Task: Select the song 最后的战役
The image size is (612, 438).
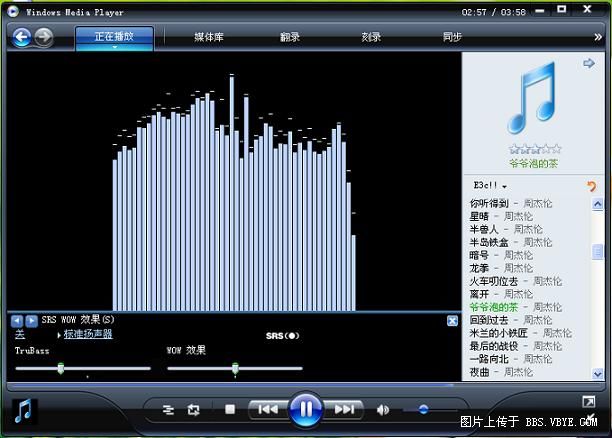Action: (x=516, y=346)
